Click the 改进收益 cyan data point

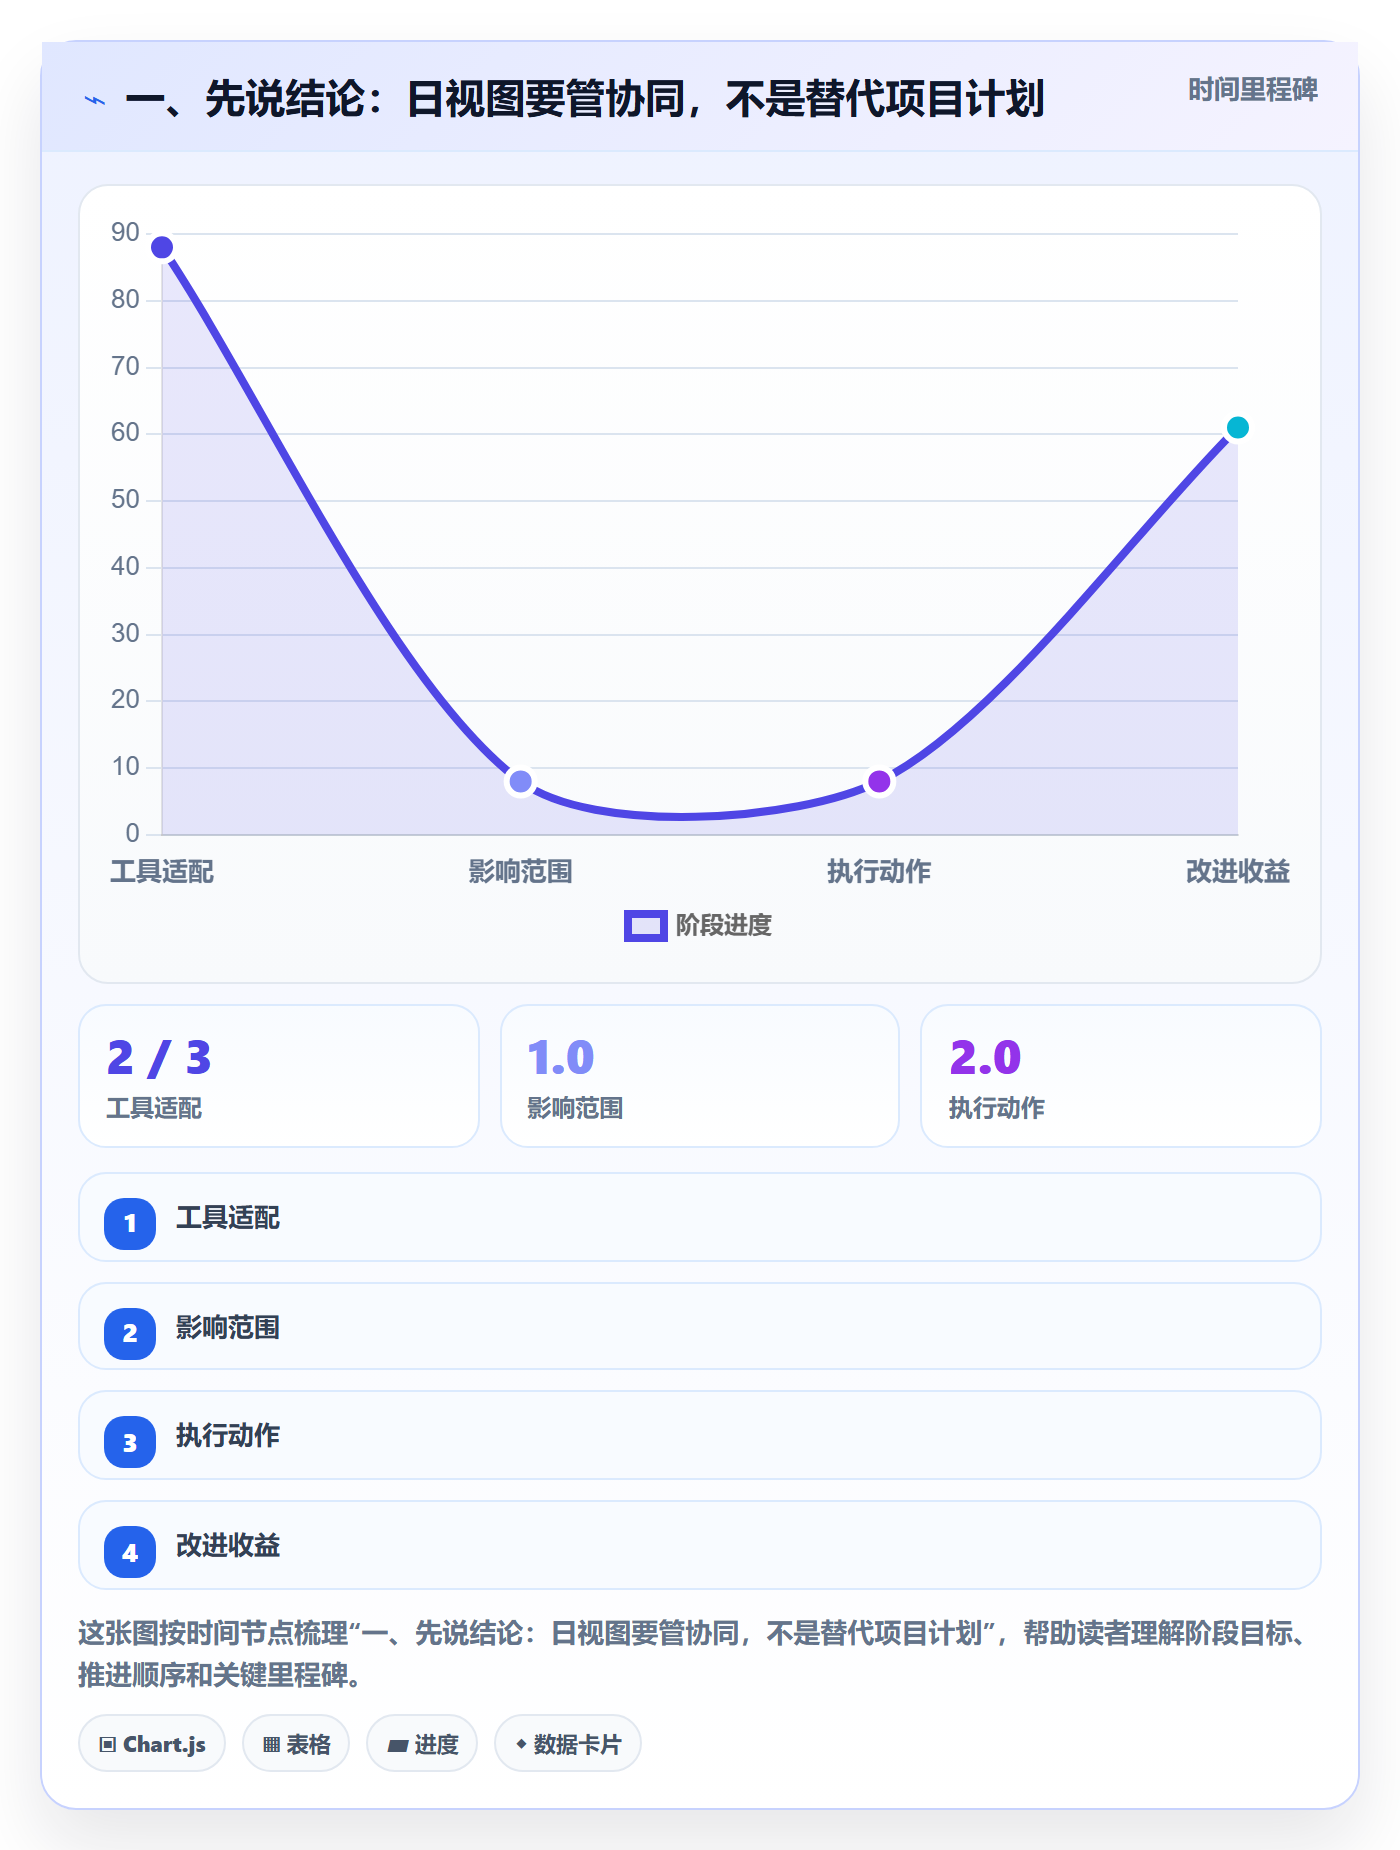(x=1237, y=428)
